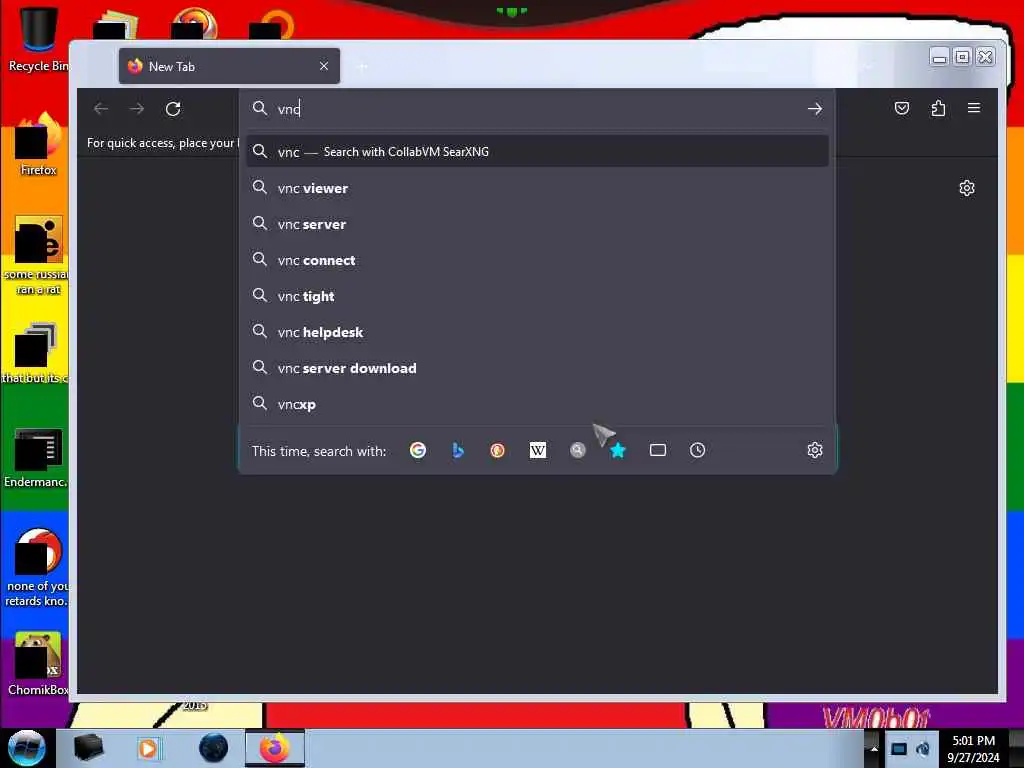
Task: Open the Windows Start orb
Action: click(x=26, y=748)
